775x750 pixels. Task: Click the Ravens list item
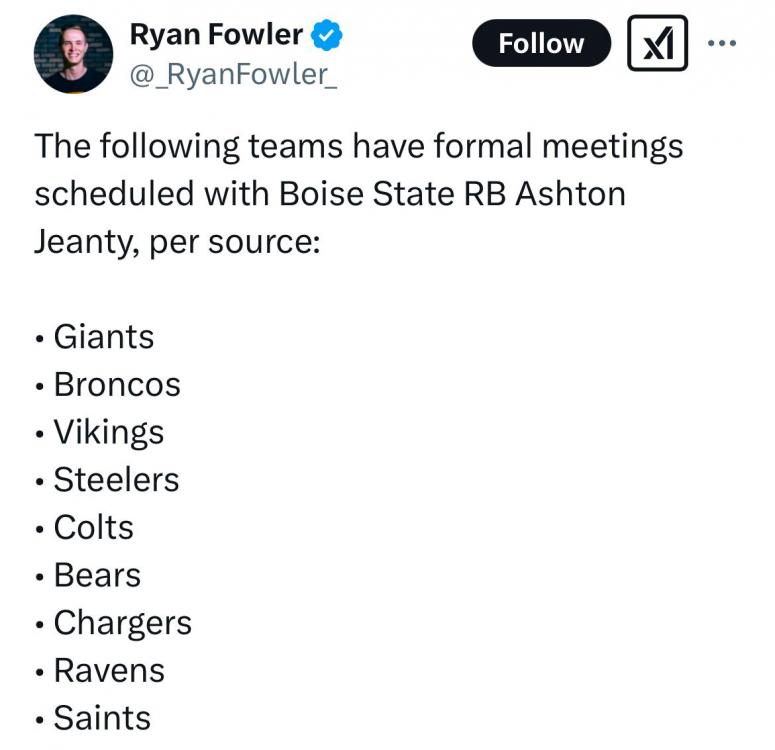click(109, 670)
